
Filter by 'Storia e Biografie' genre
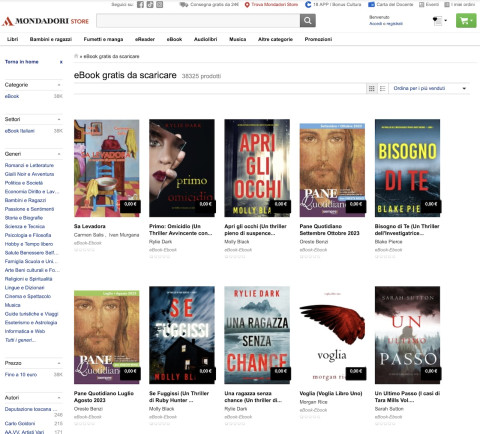pos(24,218)
